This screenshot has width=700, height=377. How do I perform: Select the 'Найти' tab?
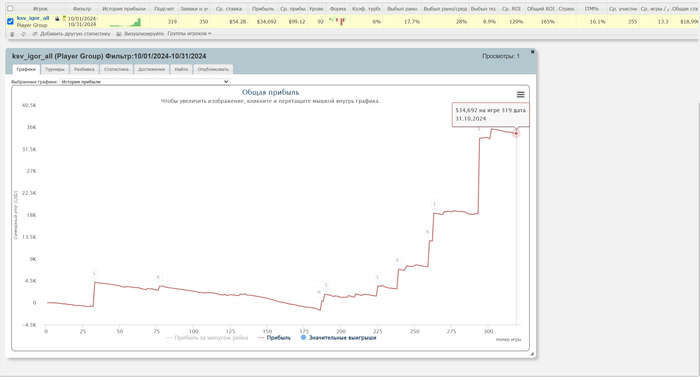point(181,69)
